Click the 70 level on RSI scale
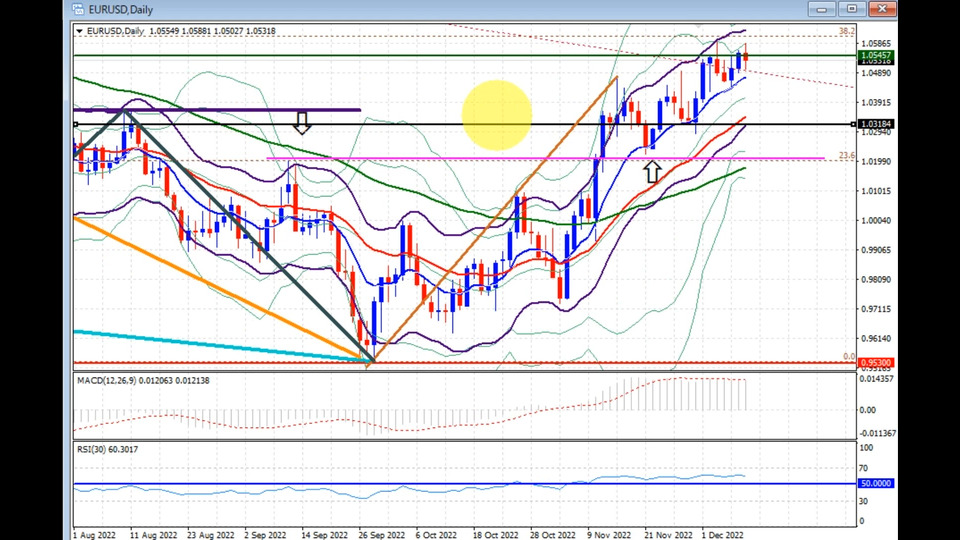960x540 pixels. 864,468
